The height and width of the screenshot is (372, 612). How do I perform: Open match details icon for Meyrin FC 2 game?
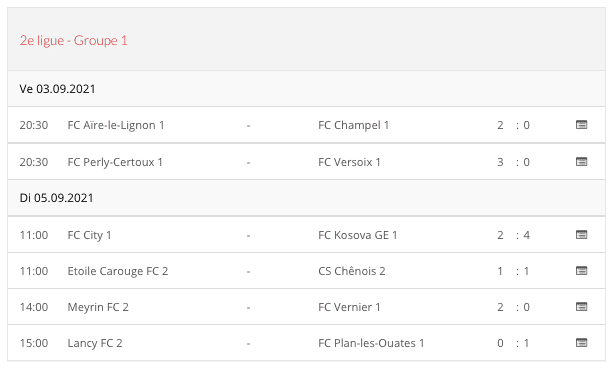pos(582,306)
